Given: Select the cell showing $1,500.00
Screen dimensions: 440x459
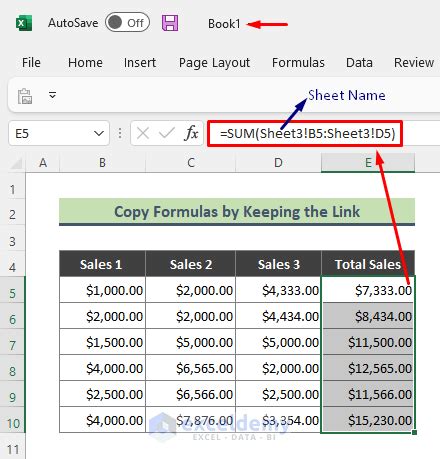Looking at the screenshot, I should point(102,342).
